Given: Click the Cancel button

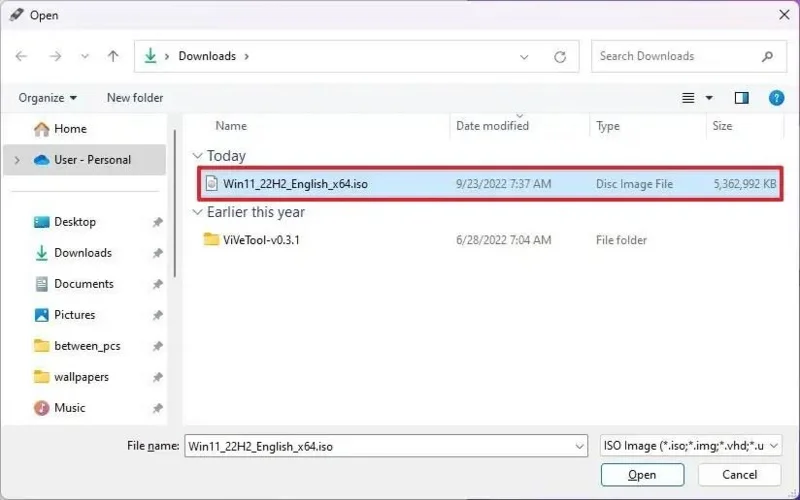Looking at the screenshot, I should point(739,475).
